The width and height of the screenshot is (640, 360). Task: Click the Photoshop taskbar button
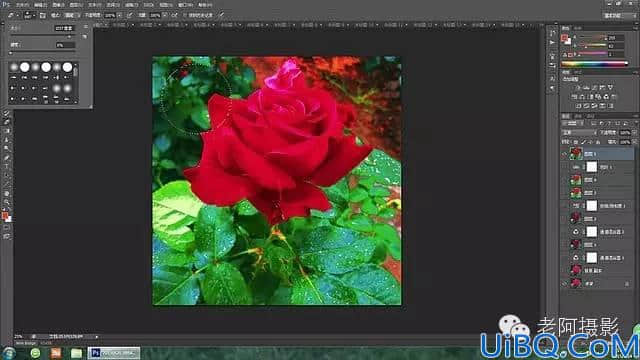tap(114, 353)
